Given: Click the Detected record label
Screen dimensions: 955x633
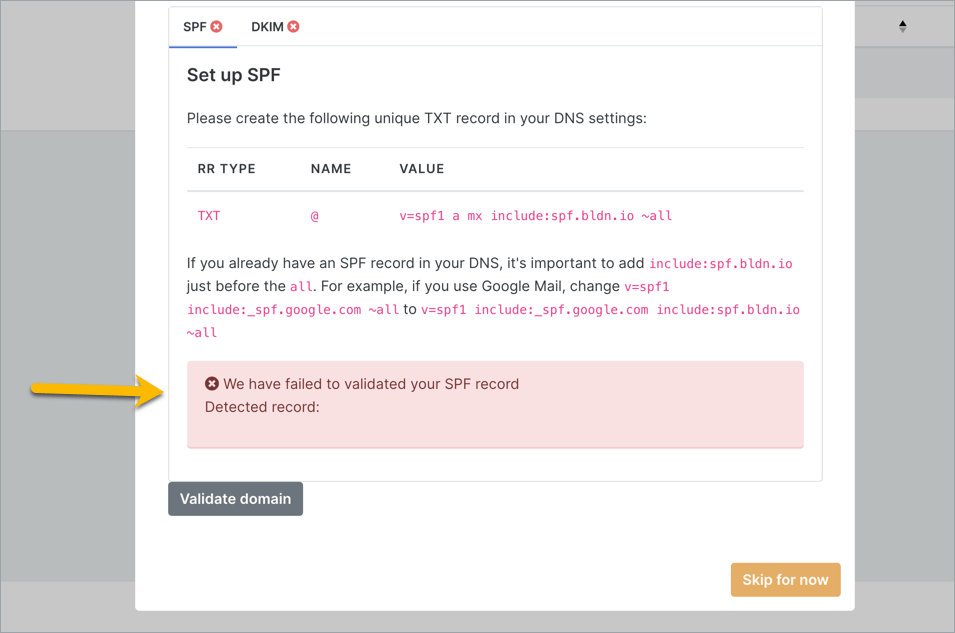Looking at the screenshot, I should (262, 407).
